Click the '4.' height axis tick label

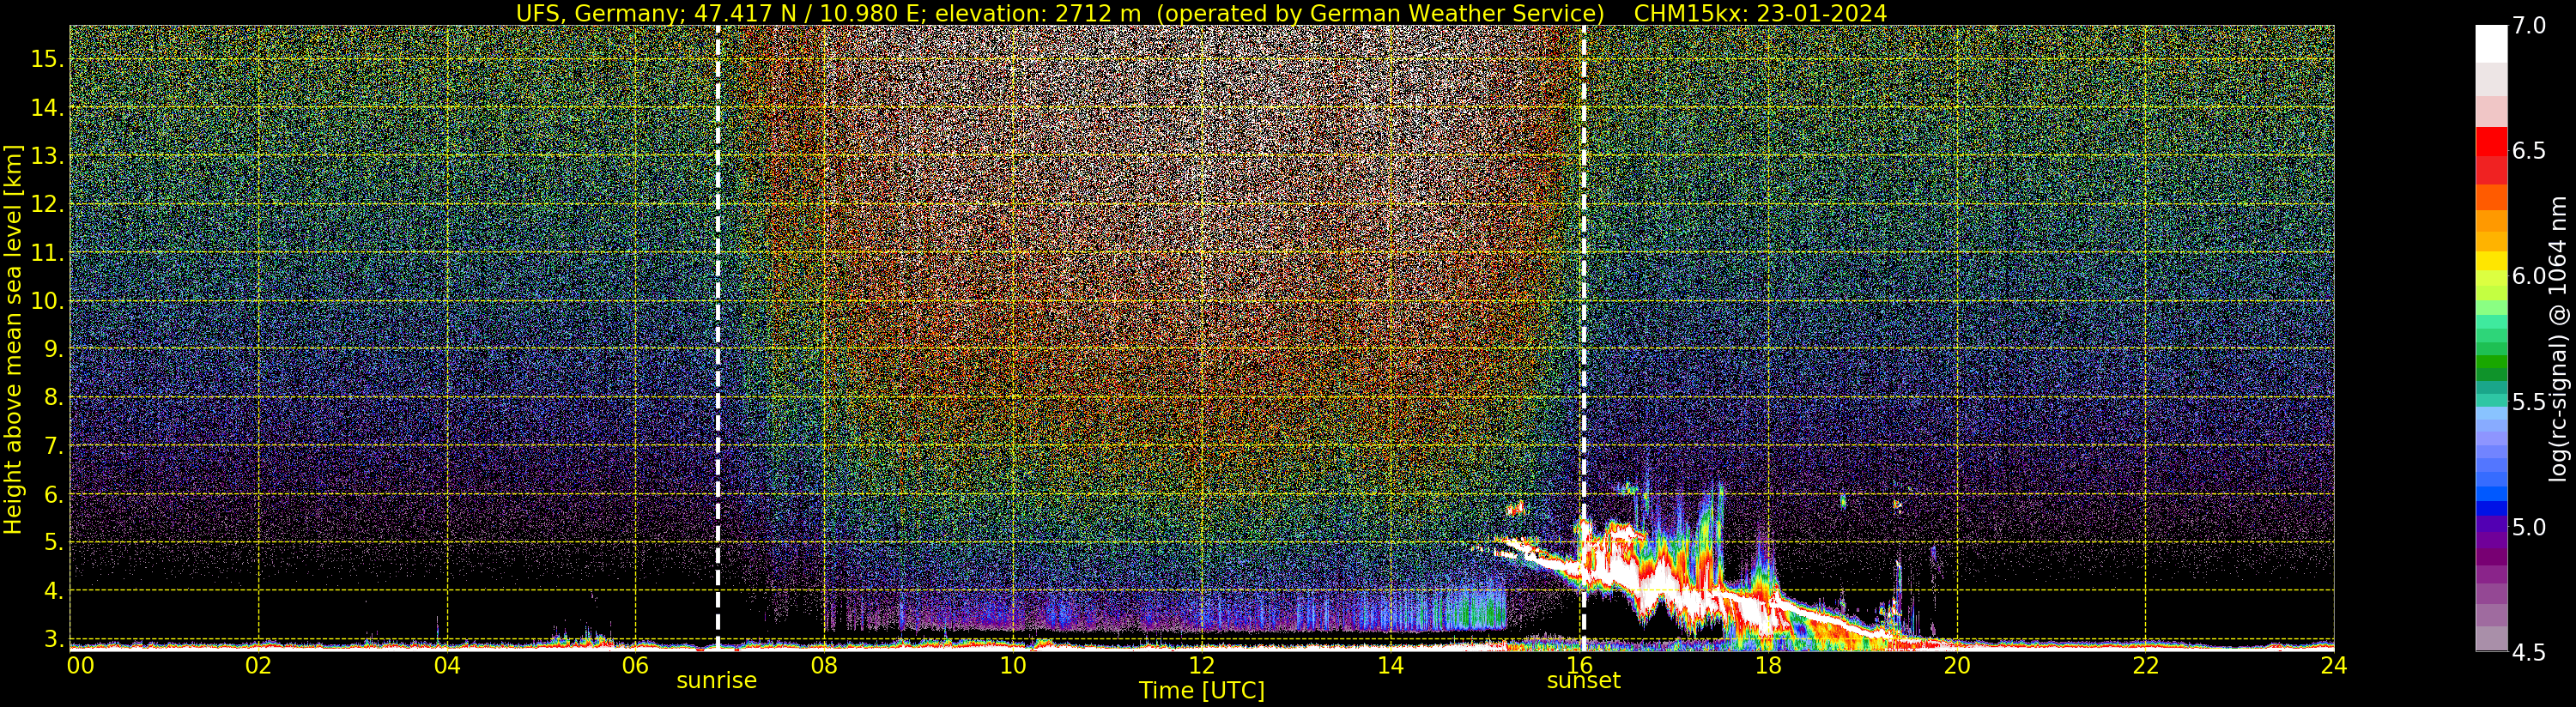(54, 591)
